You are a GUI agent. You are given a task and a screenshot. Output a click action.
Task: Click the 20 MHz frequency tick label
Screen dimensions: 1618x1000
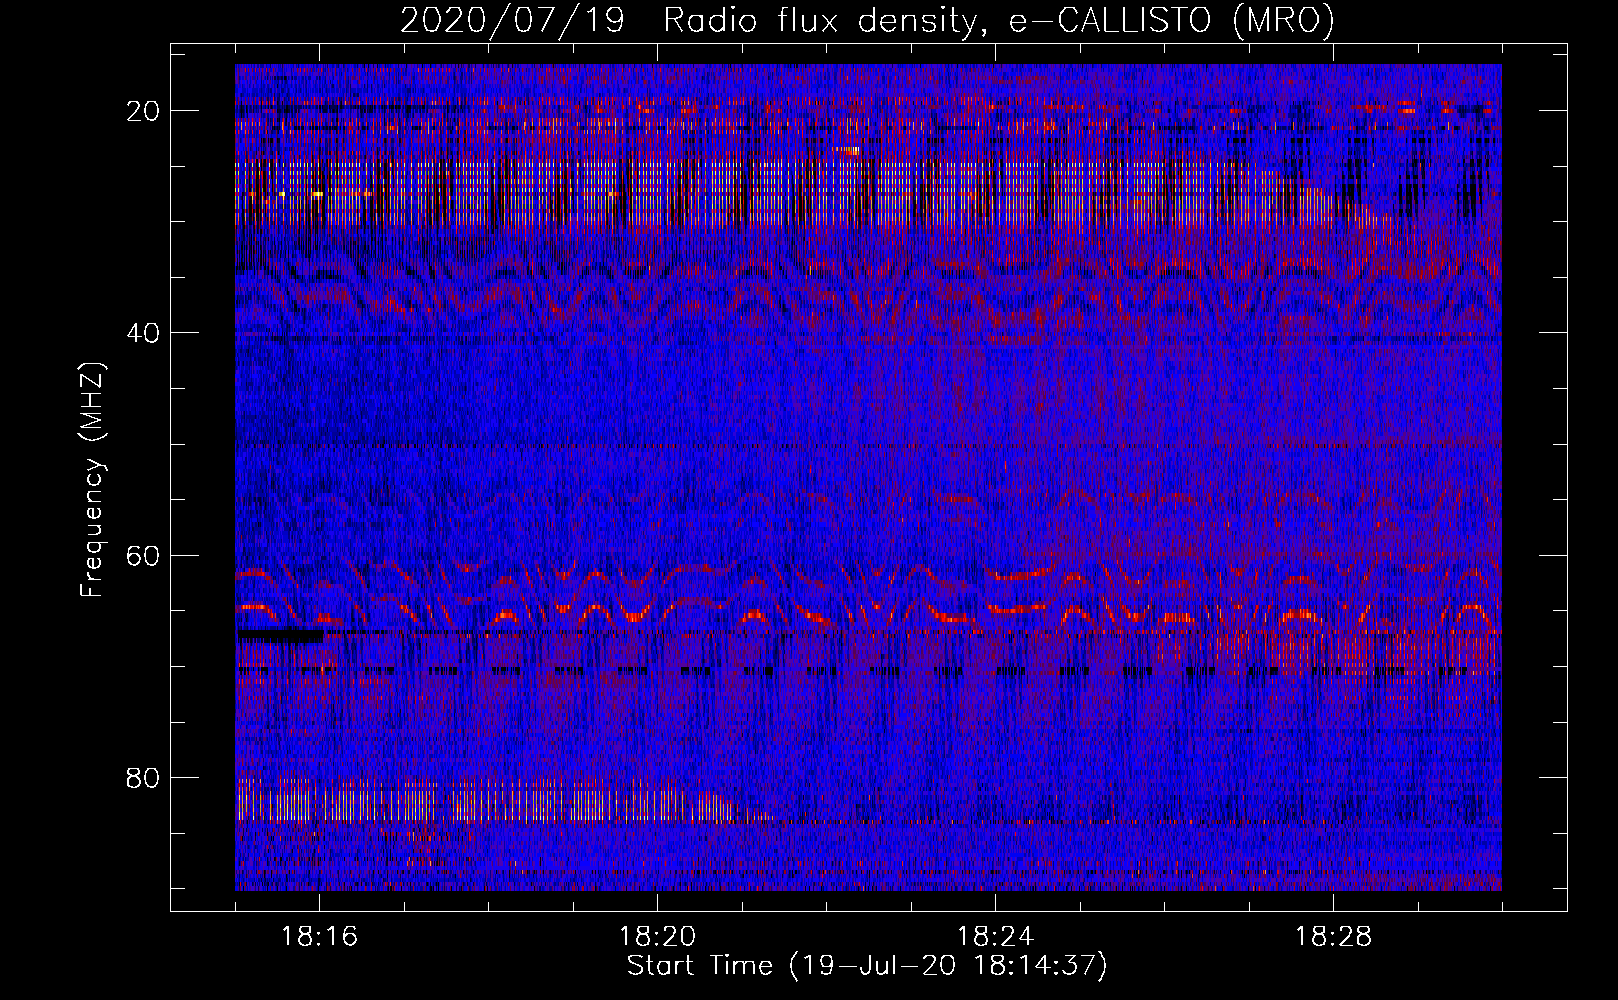[143, 111]
